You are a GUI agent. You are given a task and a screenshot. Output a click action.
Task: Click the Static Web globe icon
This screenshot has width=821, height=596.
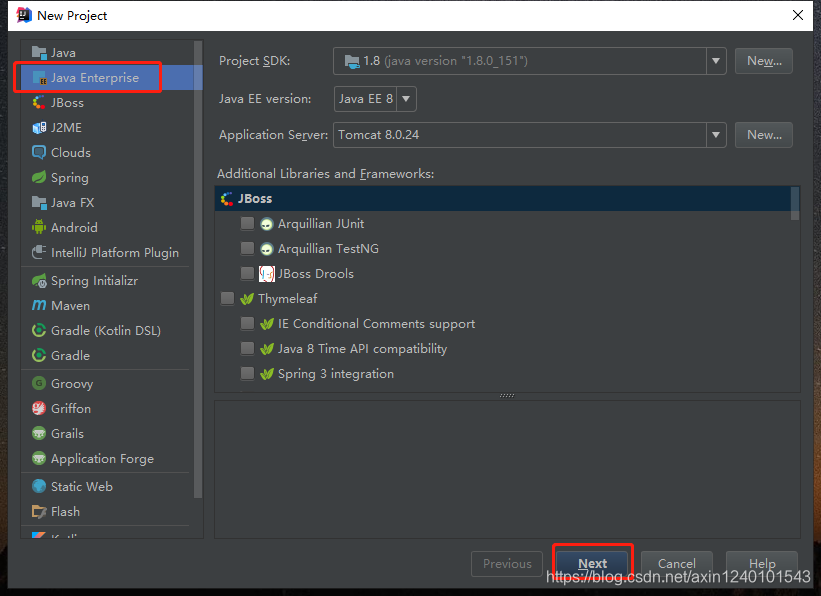(39, 487)
